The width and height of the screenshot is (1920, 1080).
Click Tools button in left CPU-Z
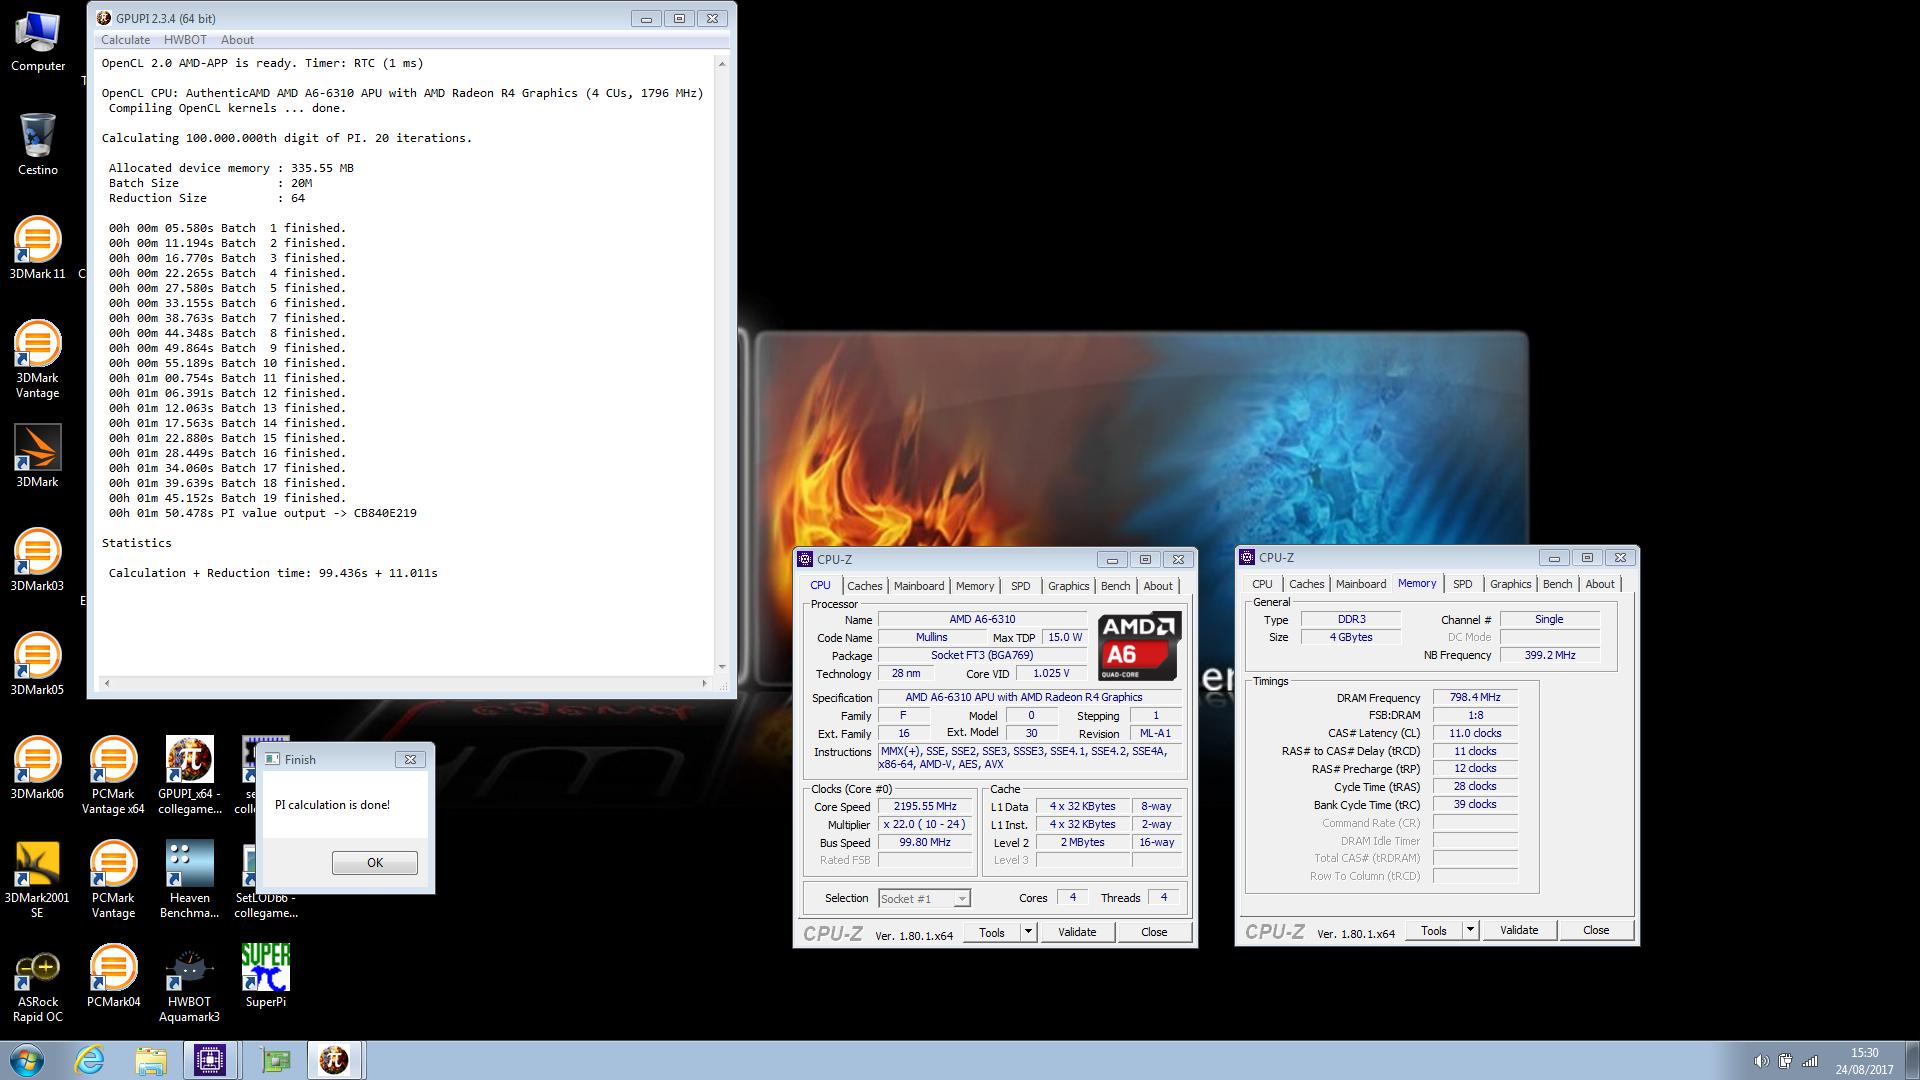coord(992,932)
